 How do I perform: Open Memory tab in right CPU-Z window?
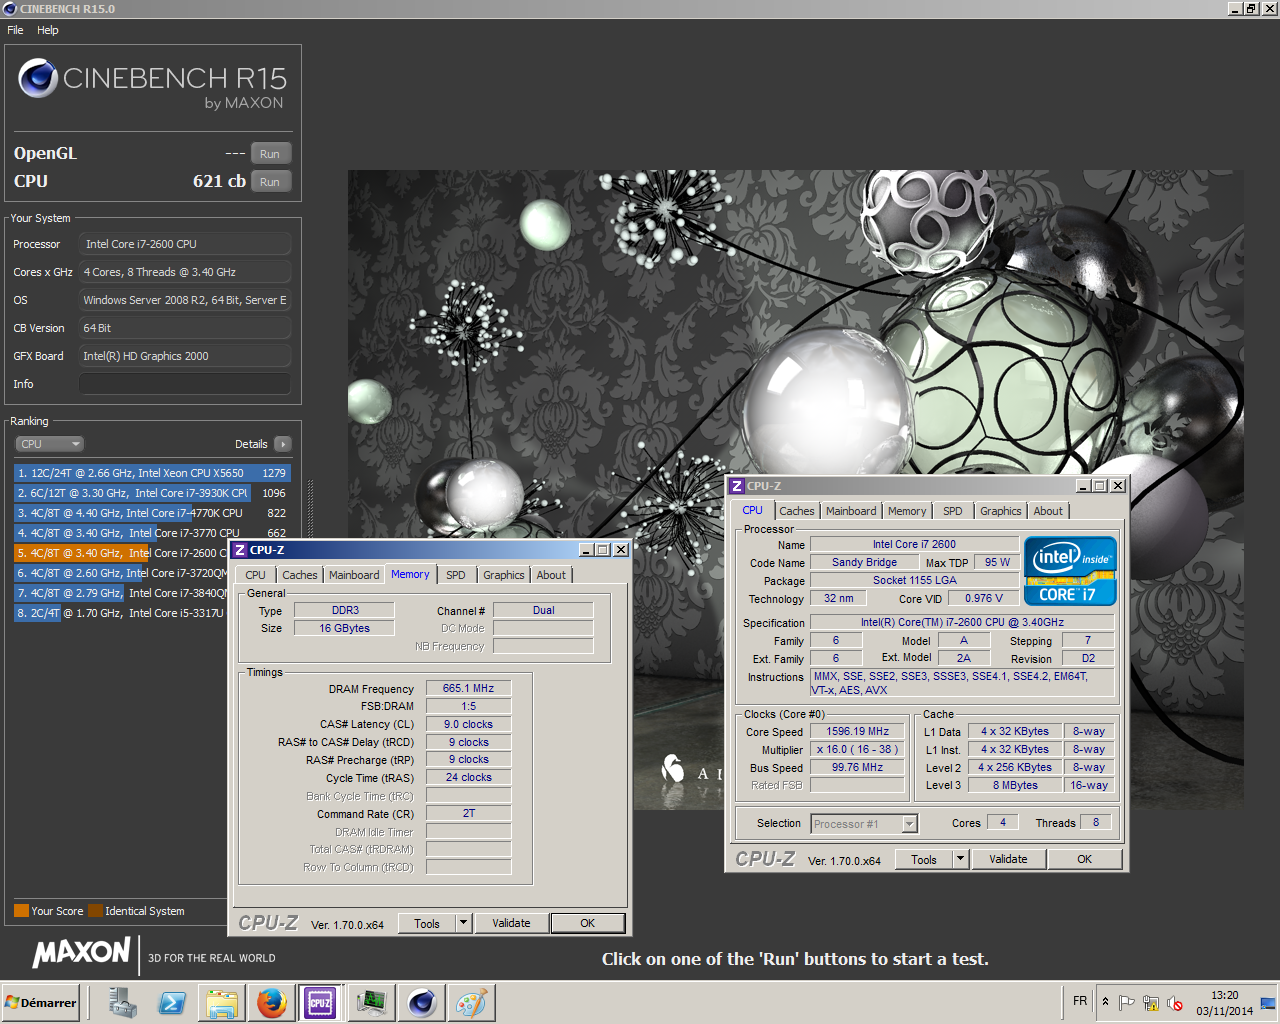[907, 511]
